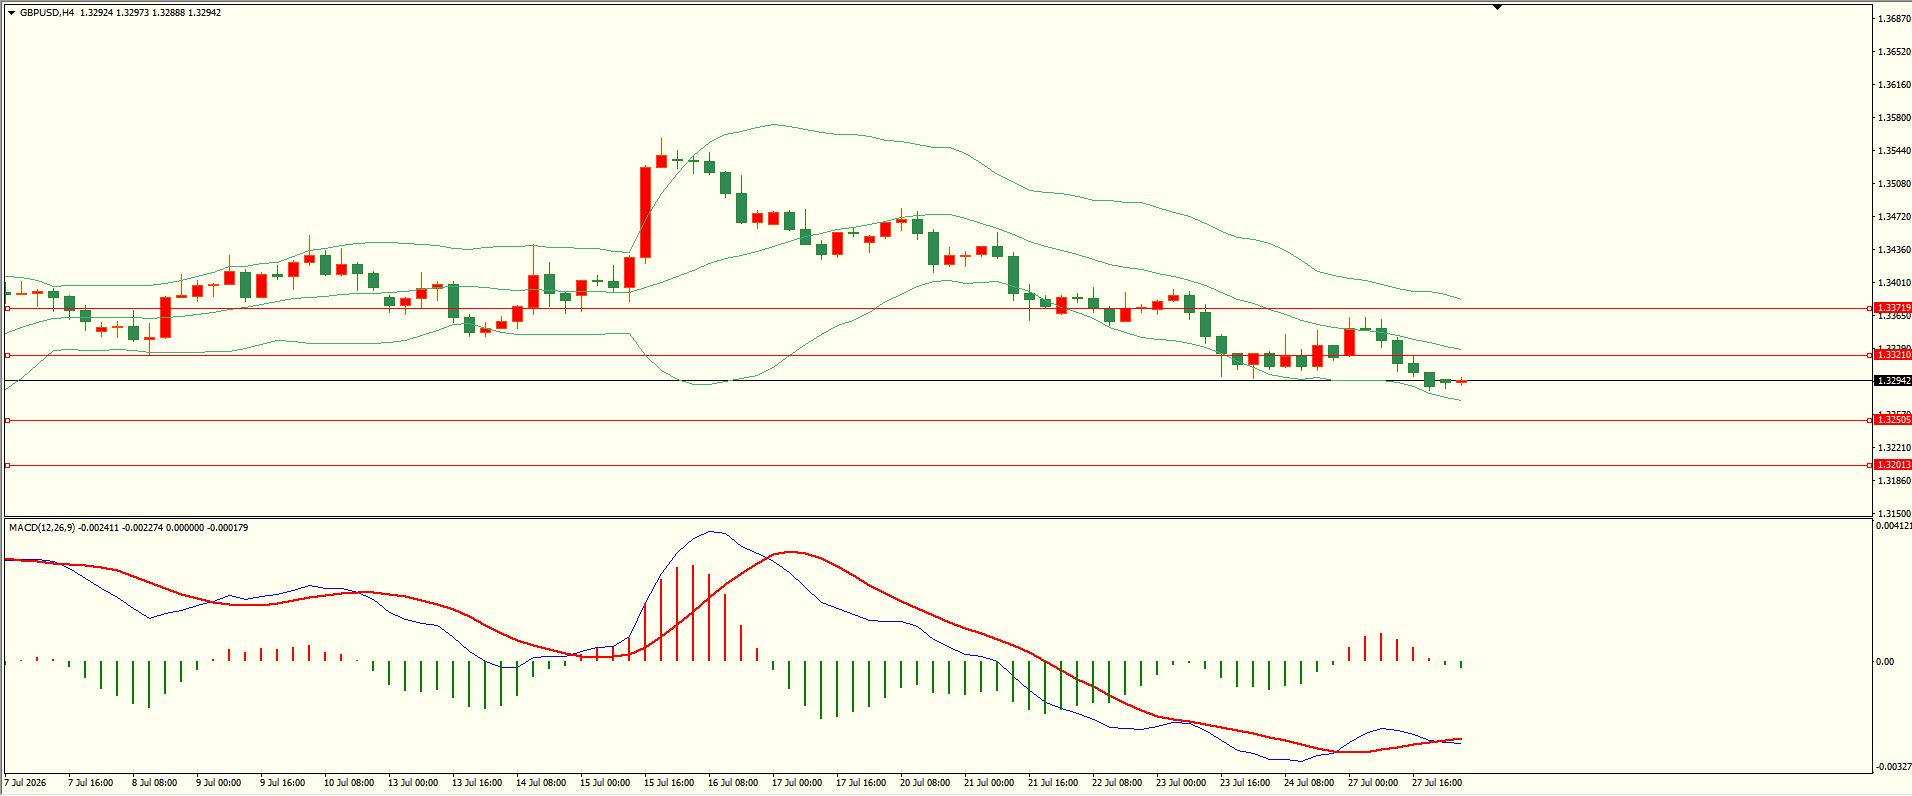Click the chart shift triangle marker at top
The height and width of the screenshot is (796, 1912).
[1497, 7]
